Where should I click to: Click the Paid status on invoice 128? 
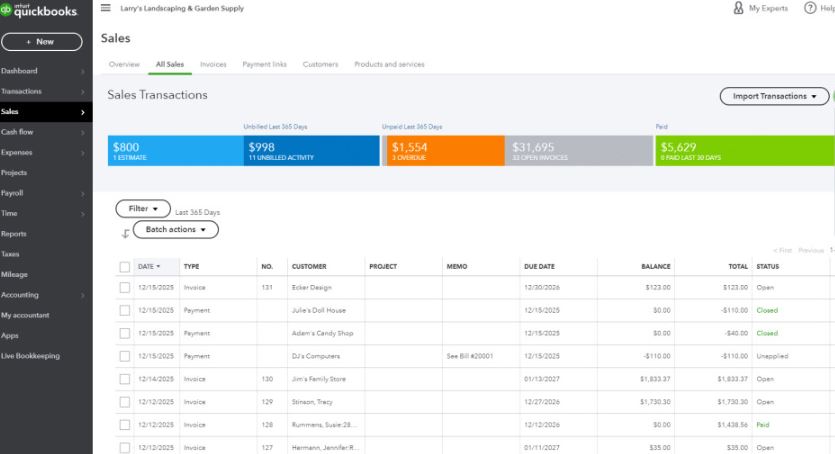point(763,425)
